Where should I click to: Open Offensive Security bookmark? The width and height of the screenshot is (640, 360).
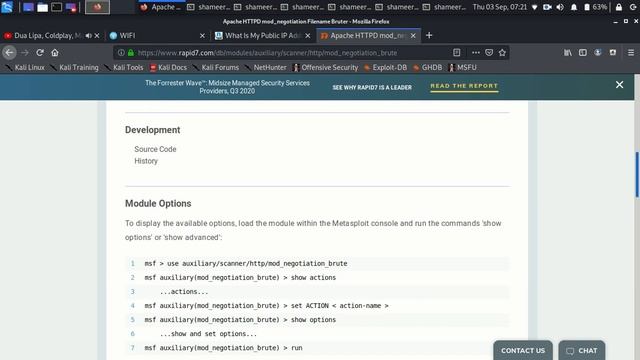325,68
